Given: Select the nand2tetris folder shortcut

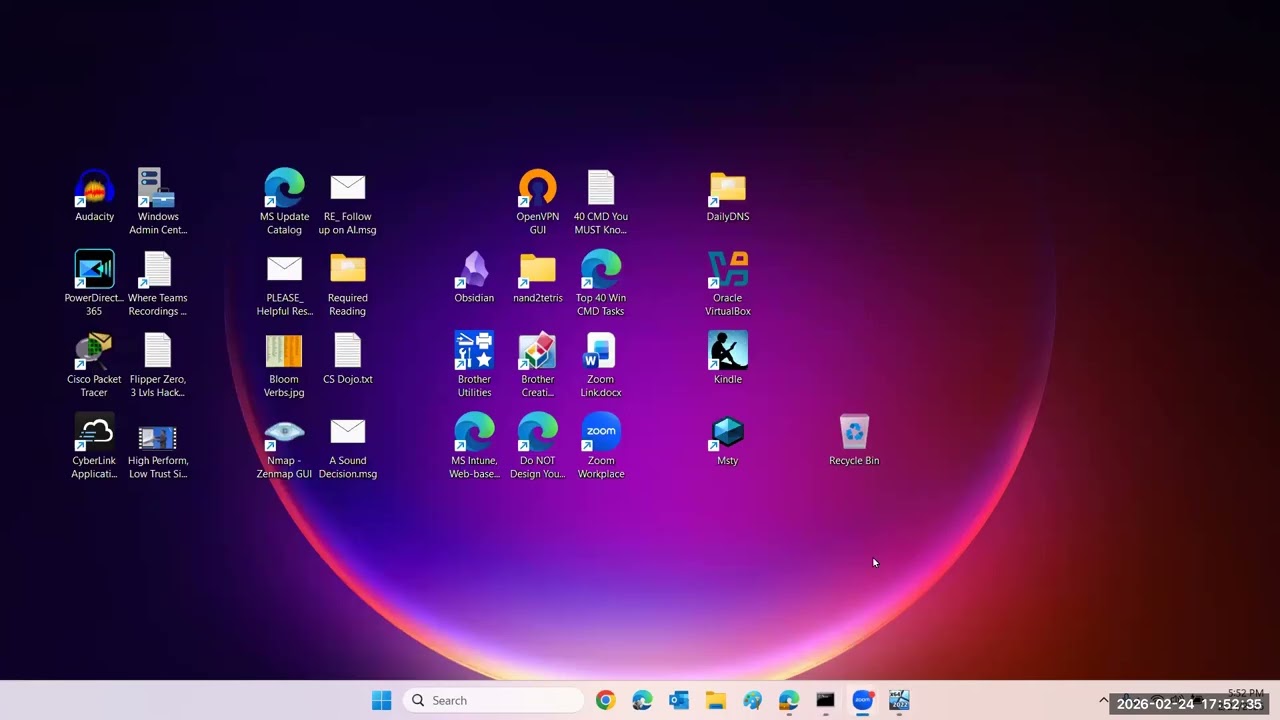Looking at the screenshot, I should coord(538,277).
